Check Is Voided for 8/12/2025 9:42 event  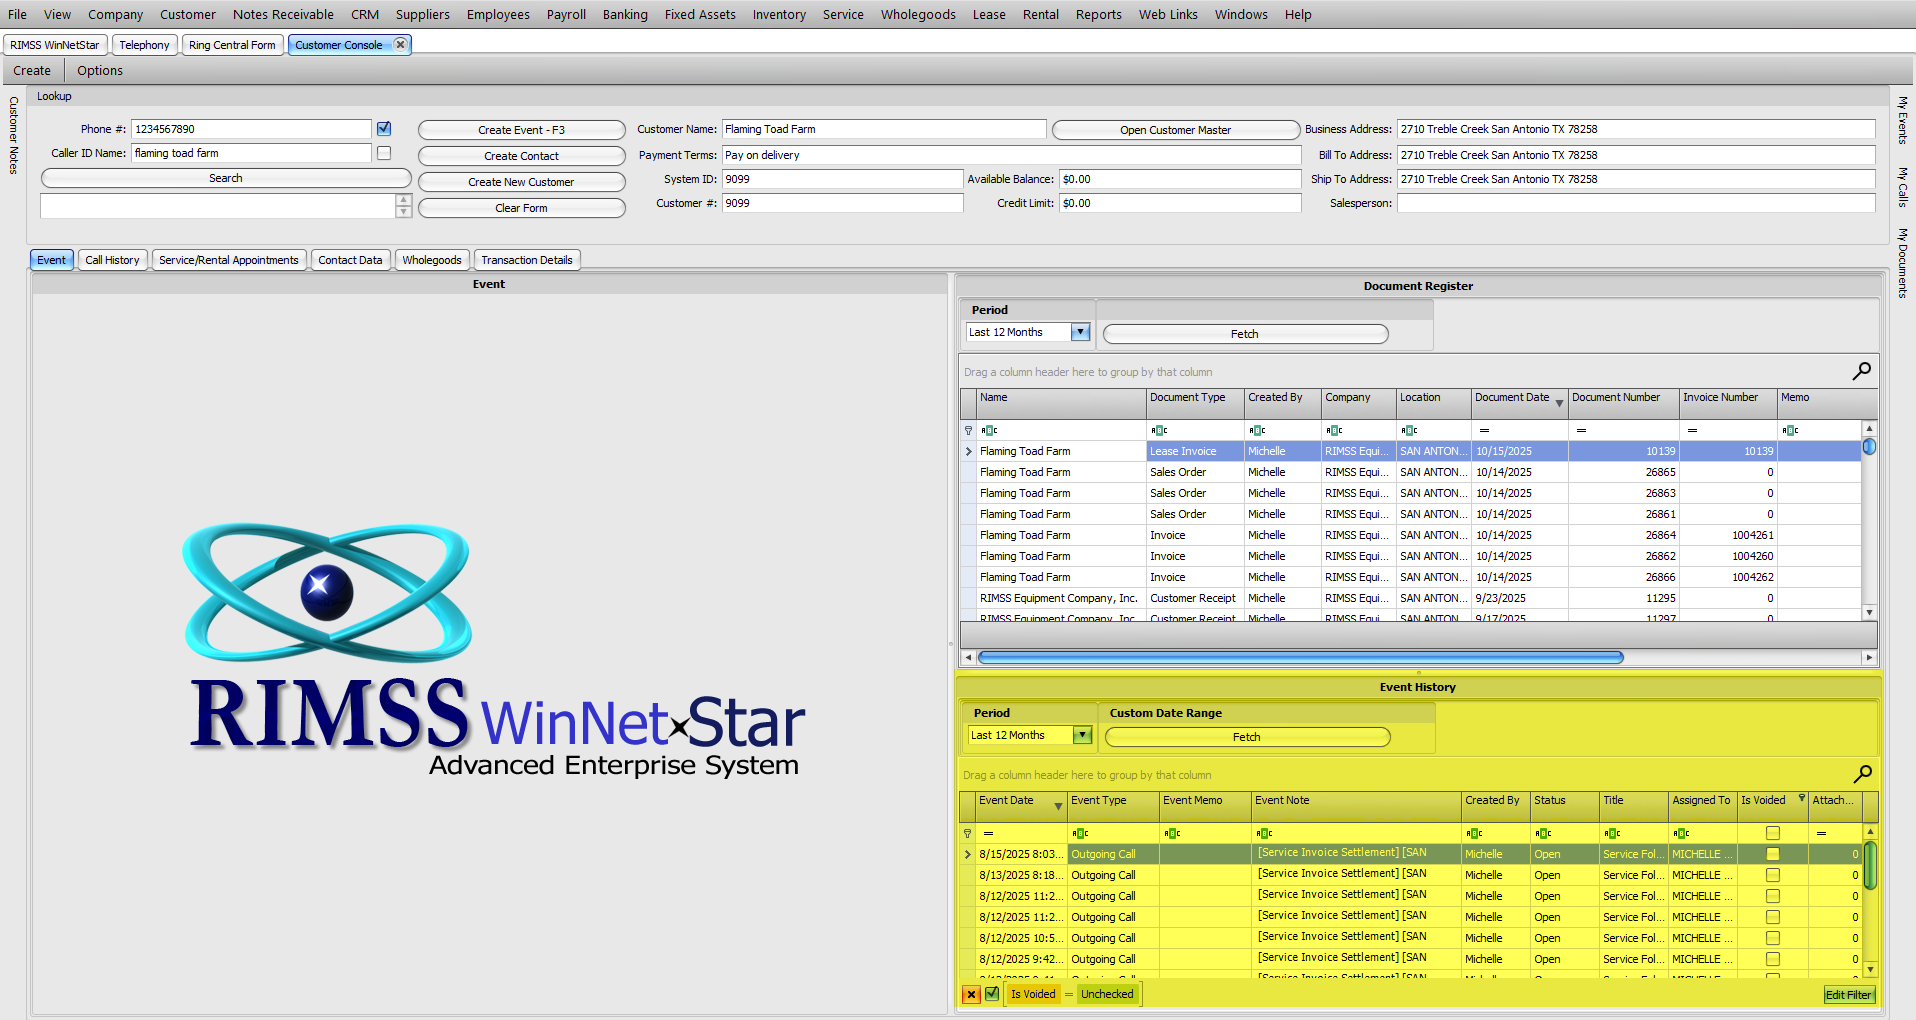coord(1773,959)
